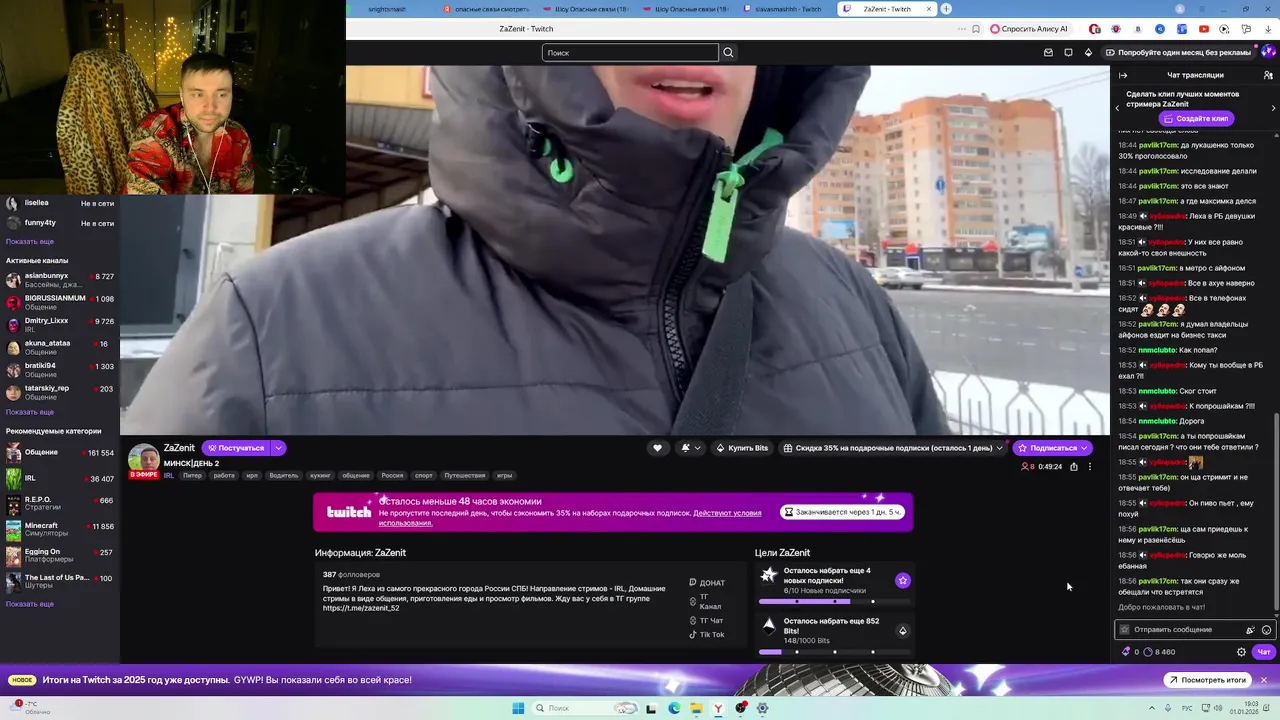This screenshot has width=1280, height=720.
Task: Click the star icon on subscription goal
Action: pos(903,580)
